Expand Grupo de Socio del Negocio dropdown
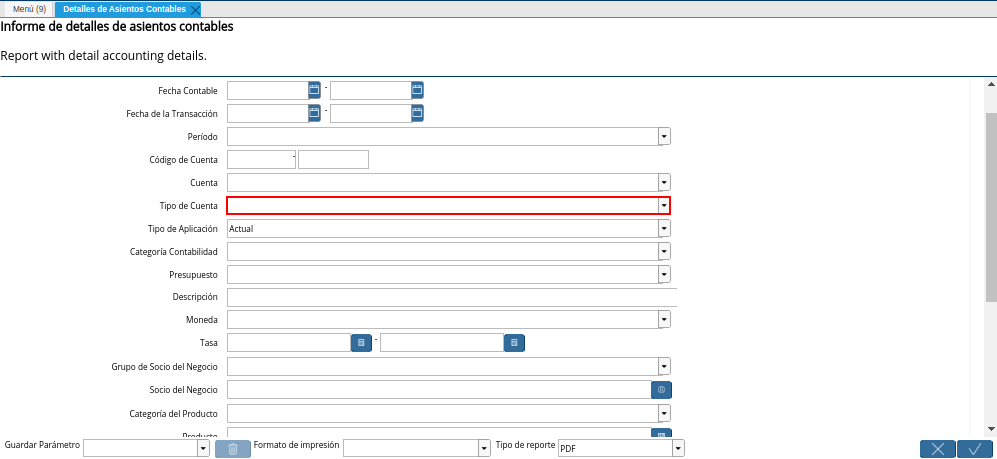Image resolution: width=997 pixels, height=459 pixels. tap(664, 366)
